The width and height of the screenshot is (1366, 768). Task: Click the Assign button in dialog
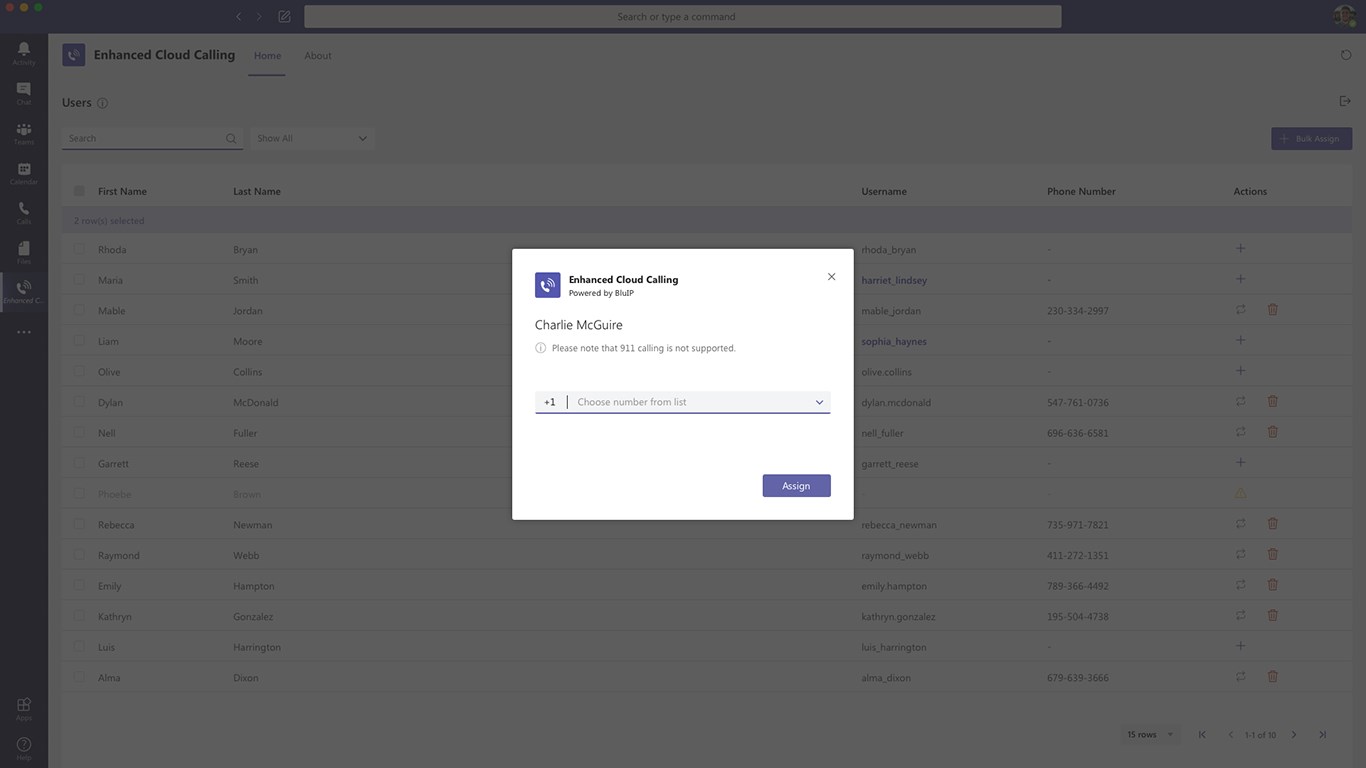tap(796, 486)
